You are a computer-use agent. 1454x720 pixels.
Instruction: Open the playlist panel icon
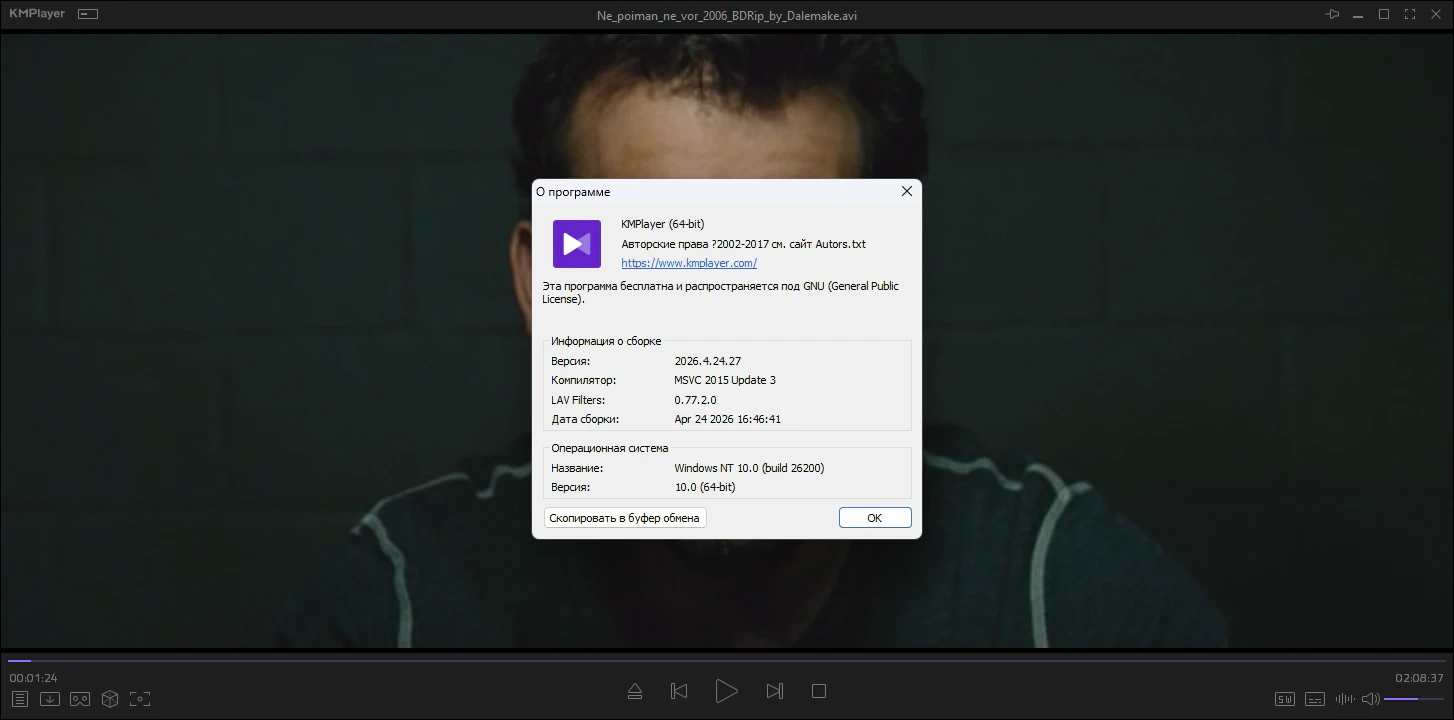[x=20, y=699]
